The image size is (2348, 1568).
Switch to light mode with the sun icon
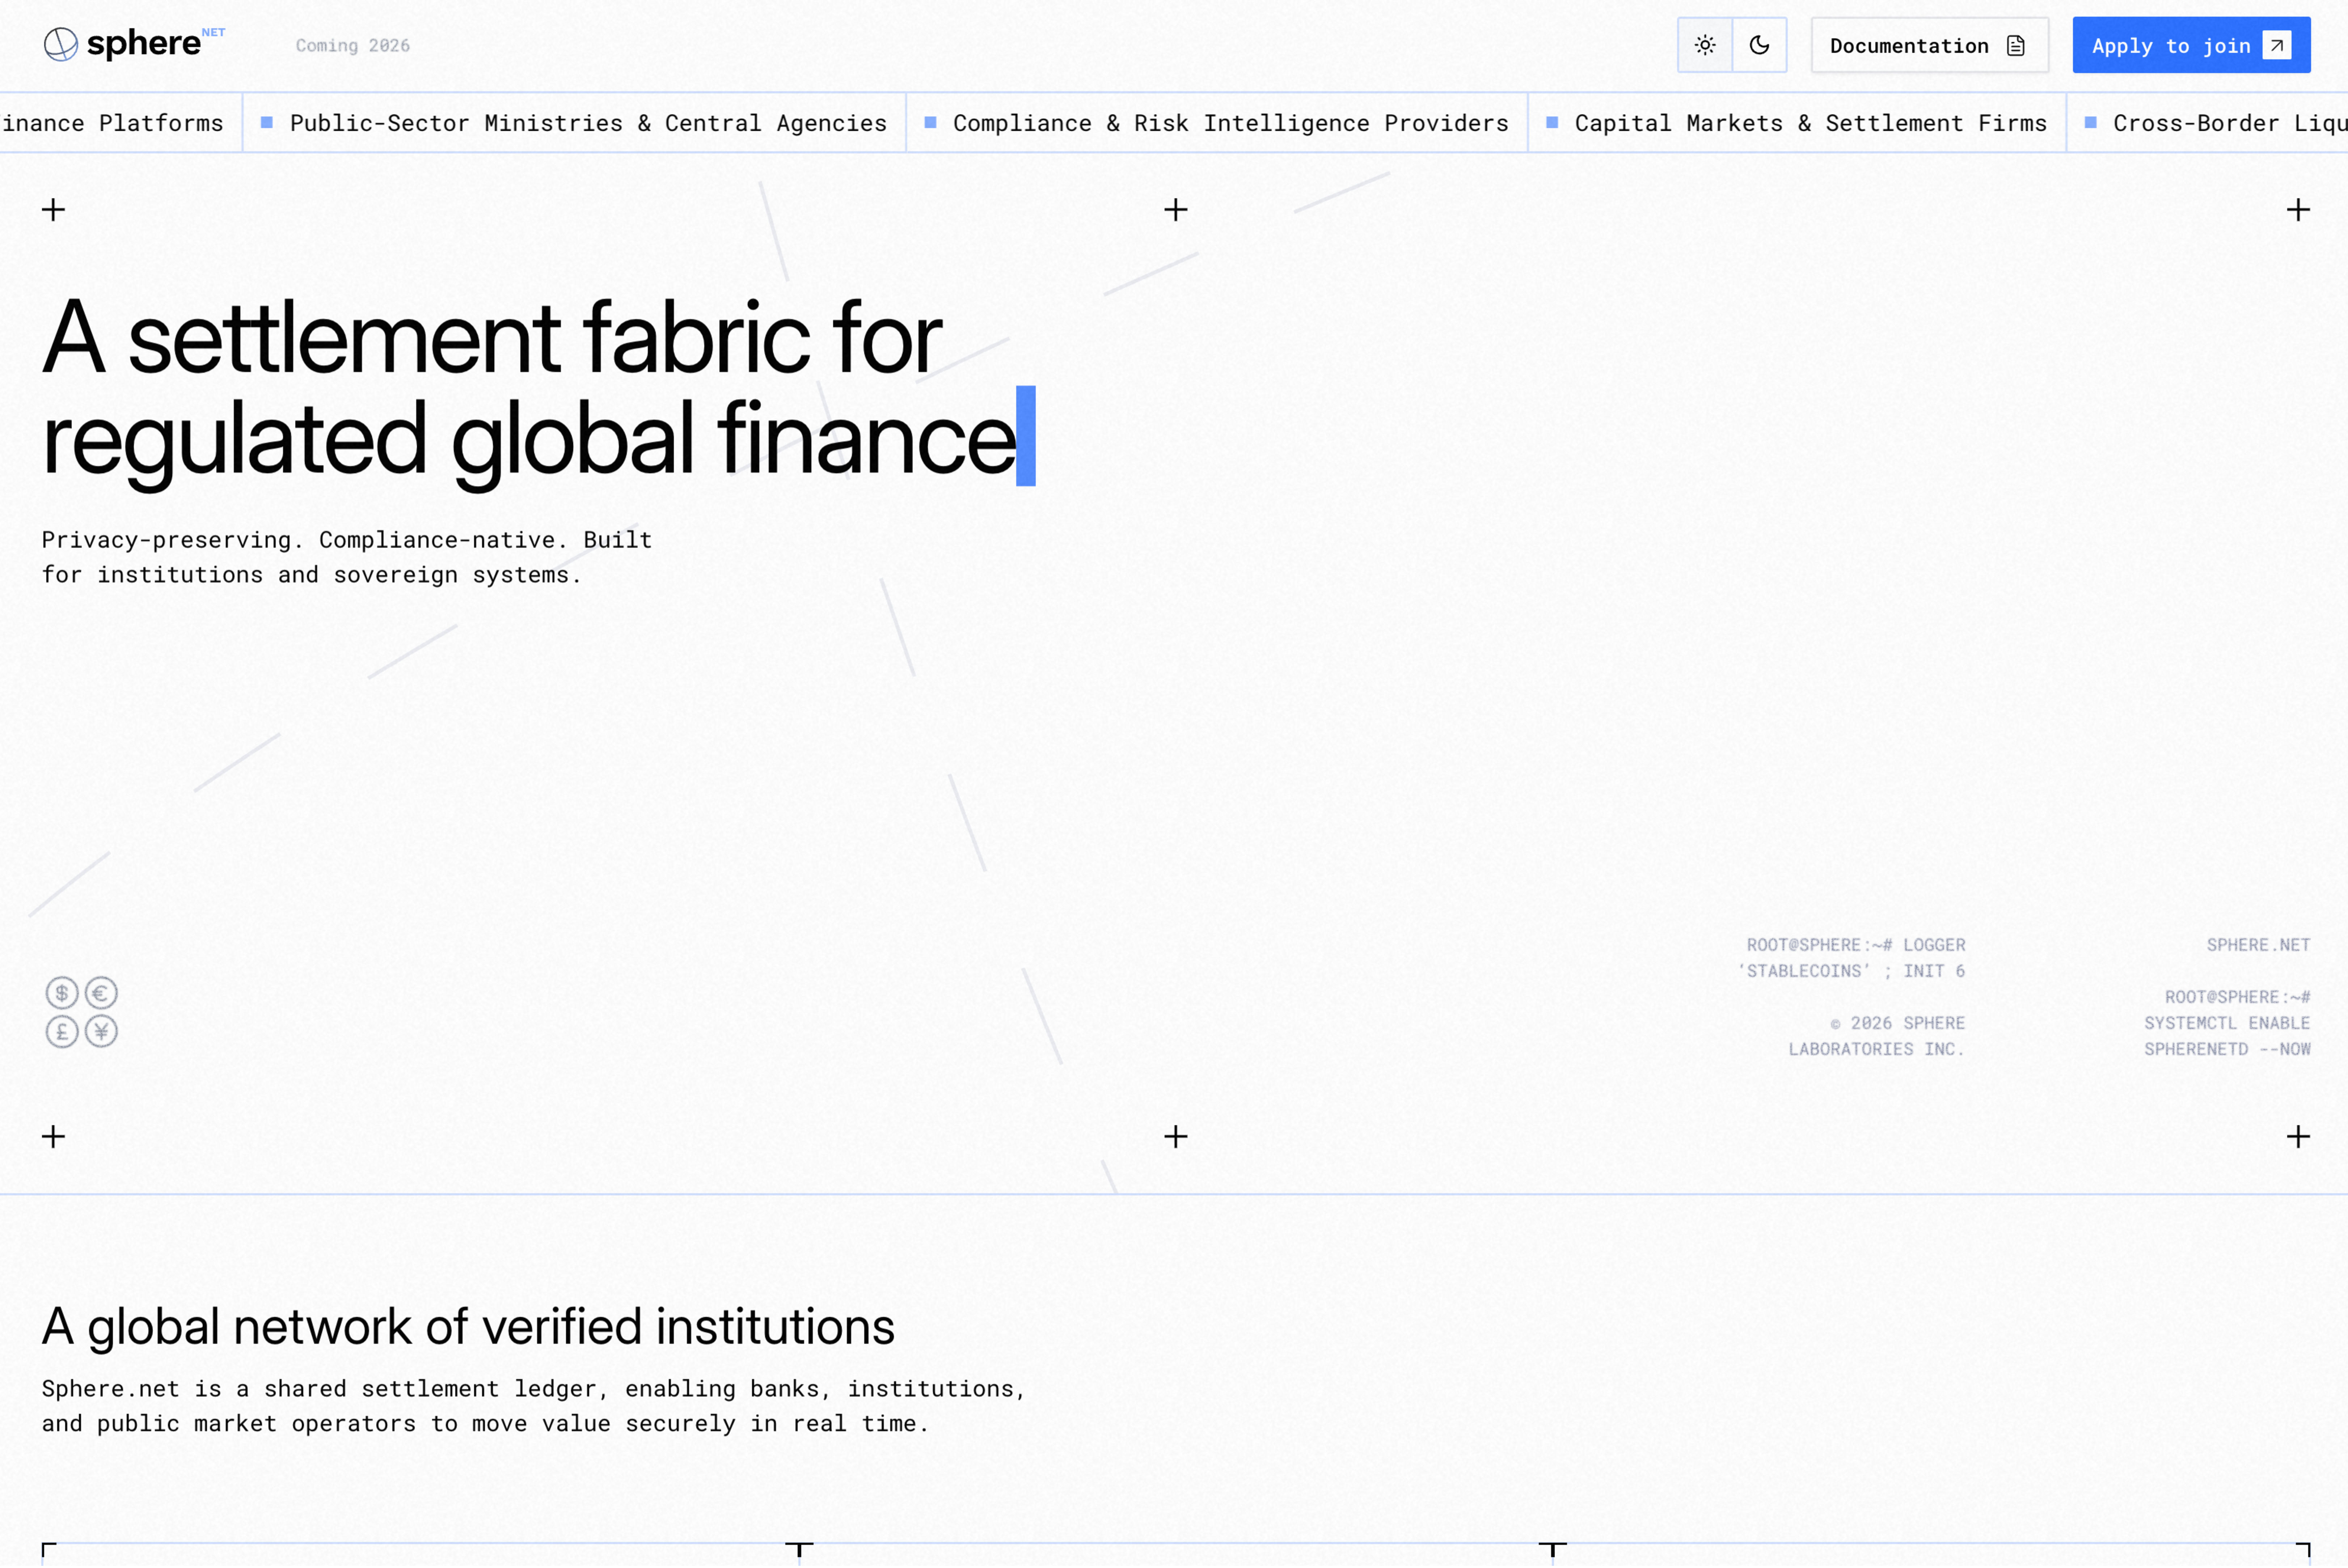1705,45
